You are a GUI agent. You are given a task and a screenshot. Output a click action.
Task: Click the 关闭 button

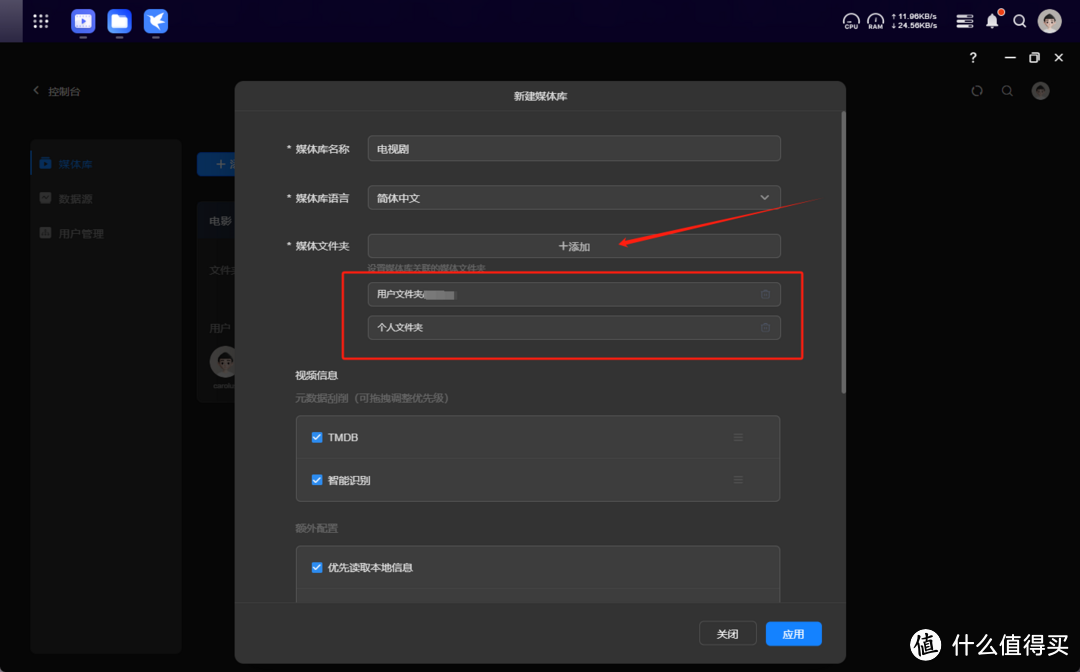[727, 634]
